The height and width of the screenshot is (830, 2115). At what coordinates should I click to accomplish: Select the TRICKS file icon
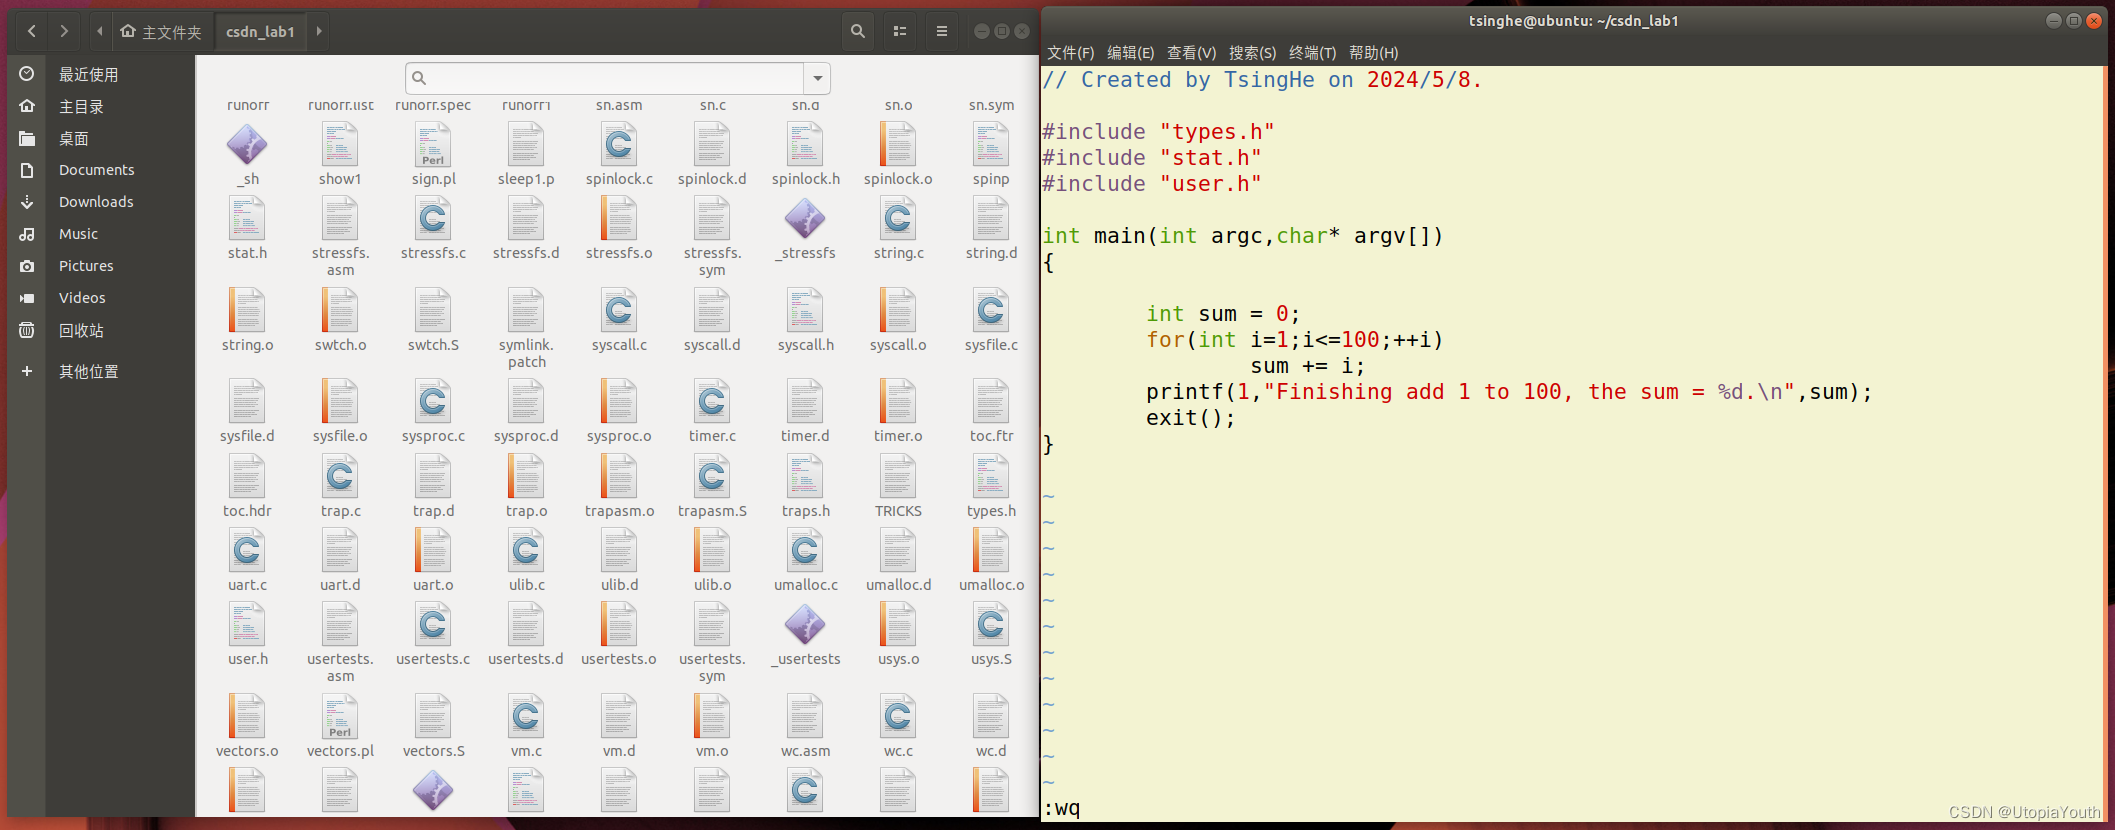point(898,478)
